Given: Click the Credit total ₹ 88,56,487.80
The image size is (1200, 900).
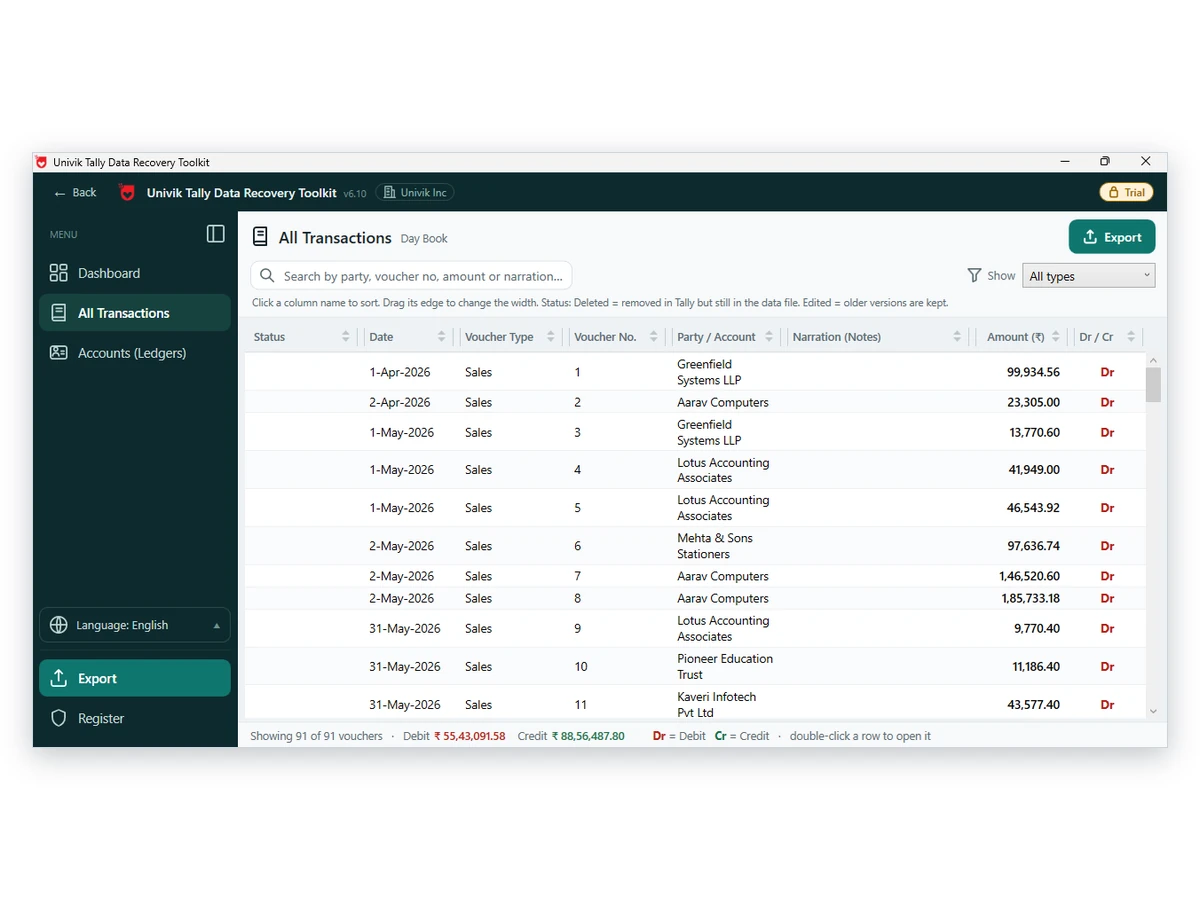Looking at the screenshot, I should coord(588,736).
